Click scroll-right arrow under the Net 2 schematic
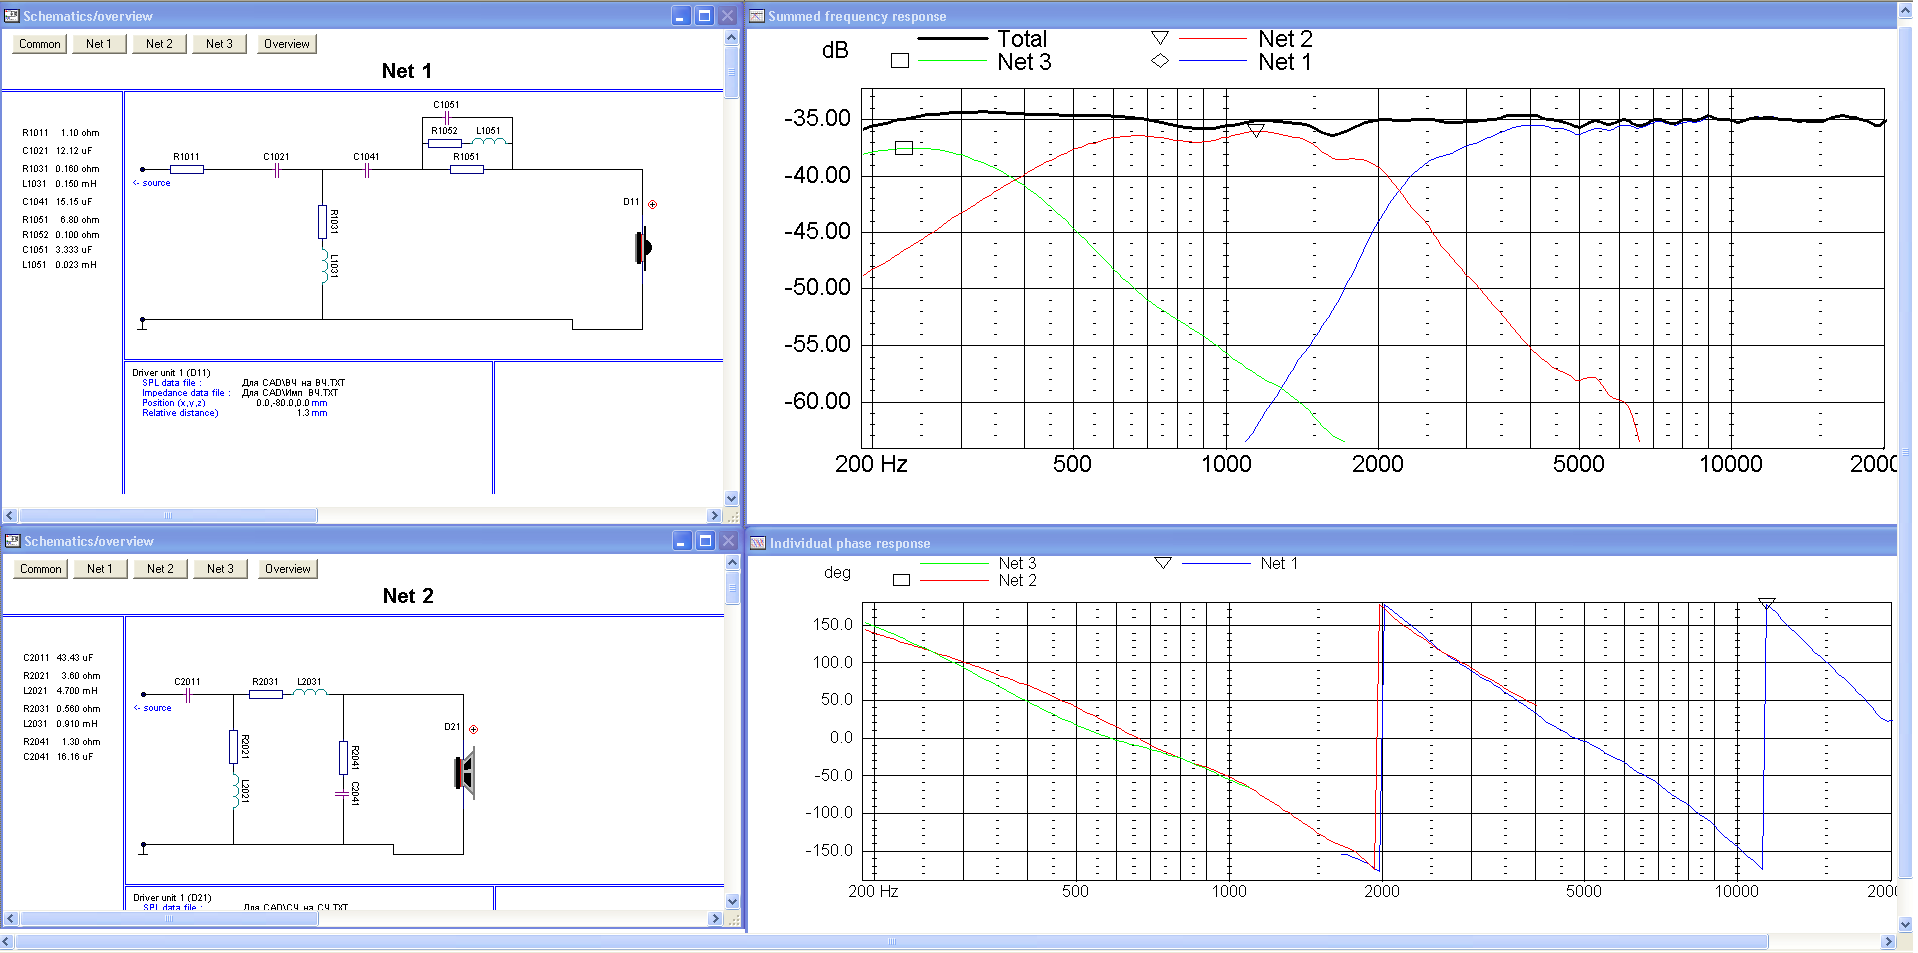The width and height of the screenshot is (1918, 953). click(x=714, y=918)
